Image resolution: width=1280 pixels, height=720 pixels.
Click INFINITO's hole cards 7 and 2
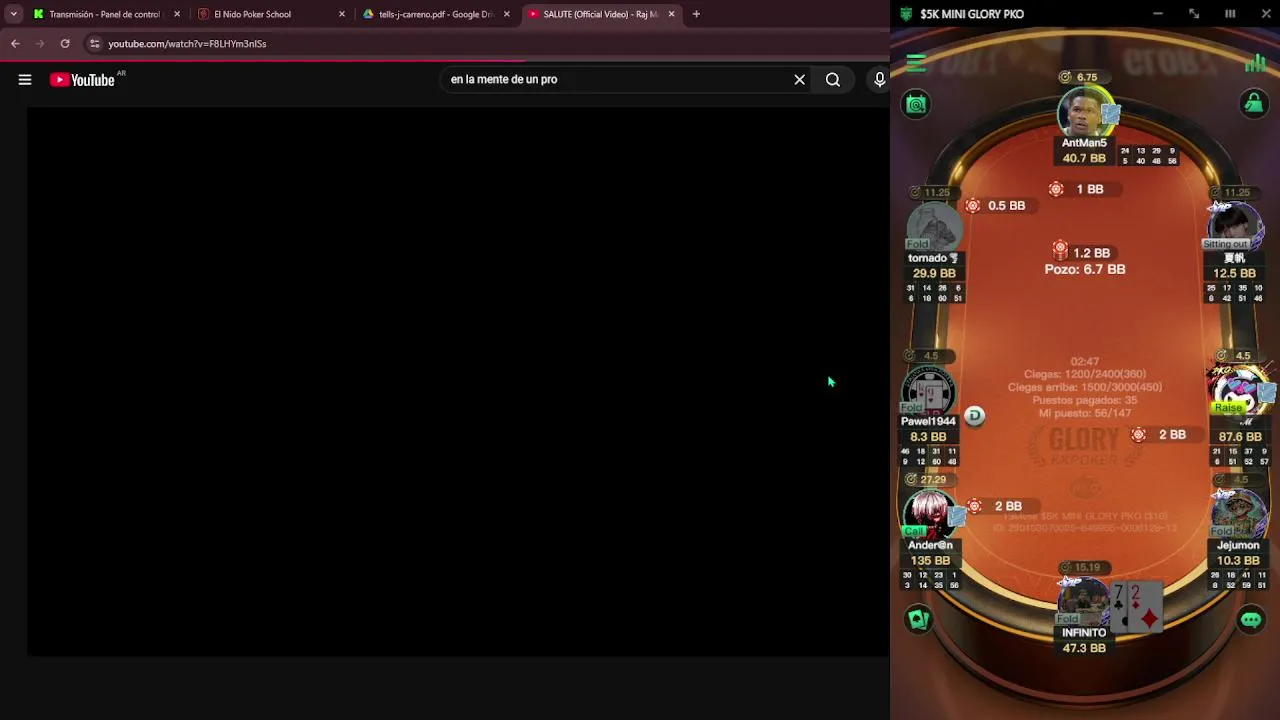point(1137,606)
